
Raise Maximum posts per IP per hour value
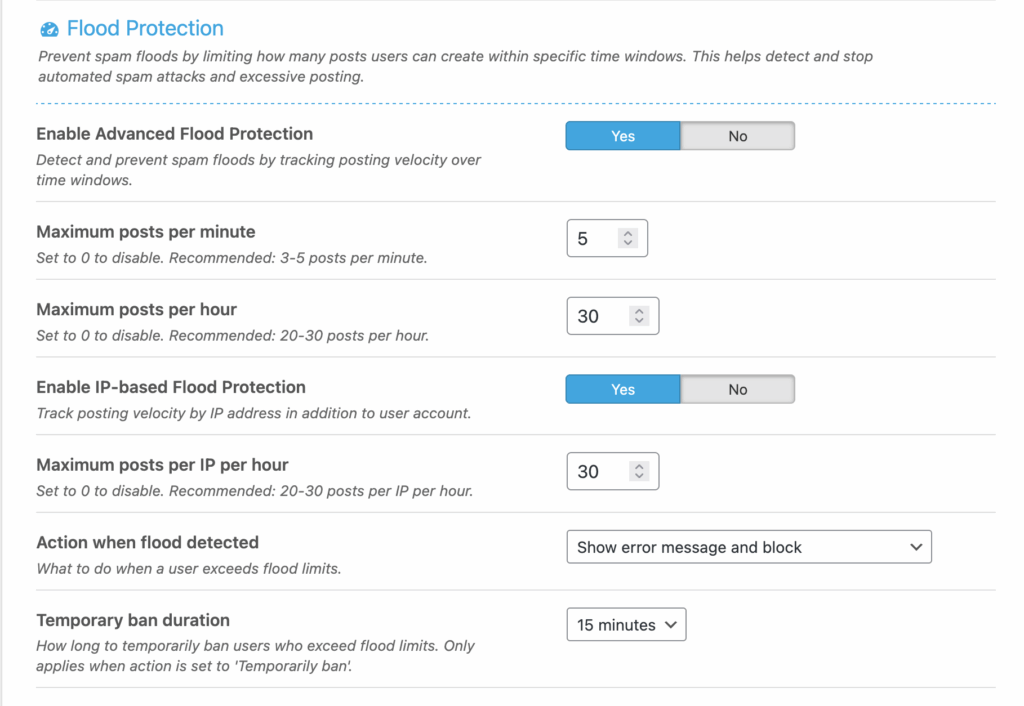point(640,466)
